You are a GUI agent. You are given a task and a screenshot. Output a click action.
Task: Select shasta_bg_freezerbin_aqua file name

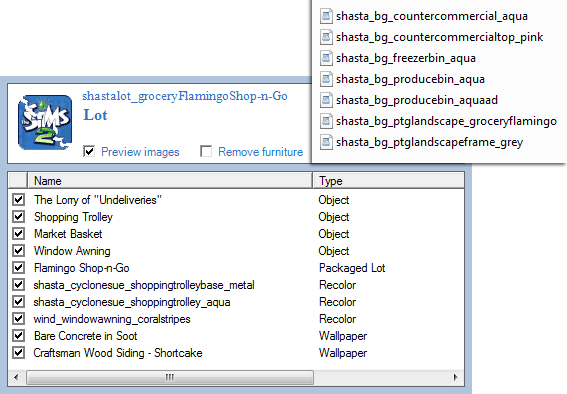coord(406,58)
